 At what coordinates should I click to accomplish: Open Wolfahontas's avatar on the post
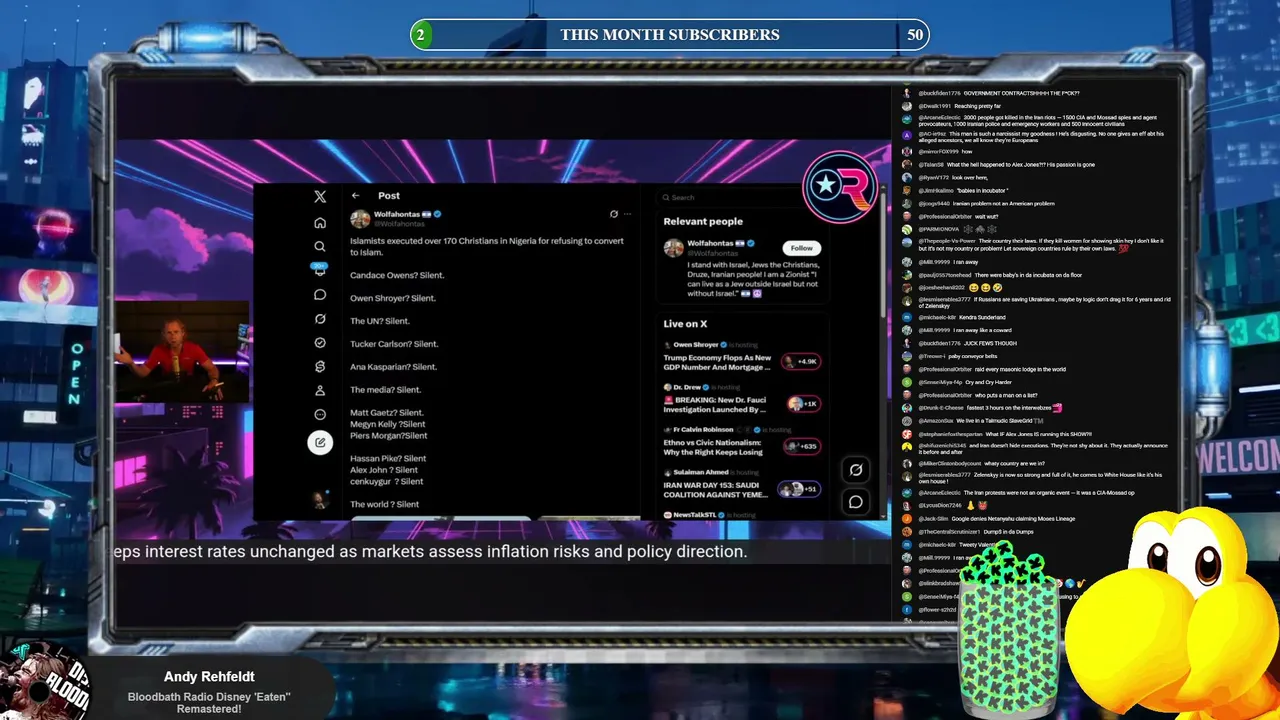coord(360,219)
